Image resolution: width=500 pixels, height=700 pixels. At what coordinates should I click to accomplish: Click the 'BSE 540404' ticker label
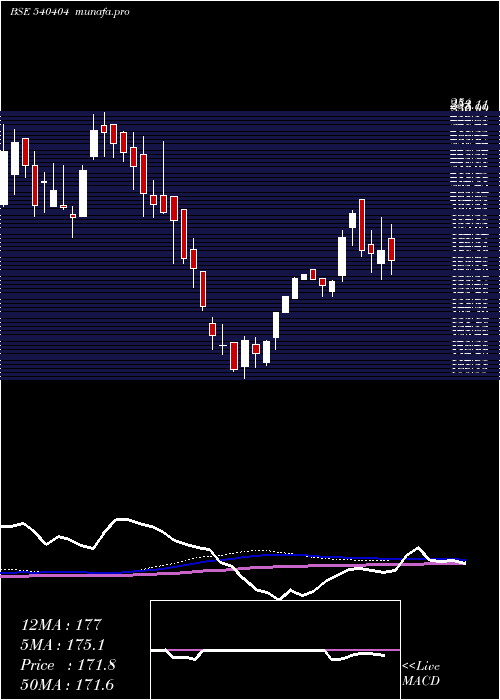click(x=39, y=12)
